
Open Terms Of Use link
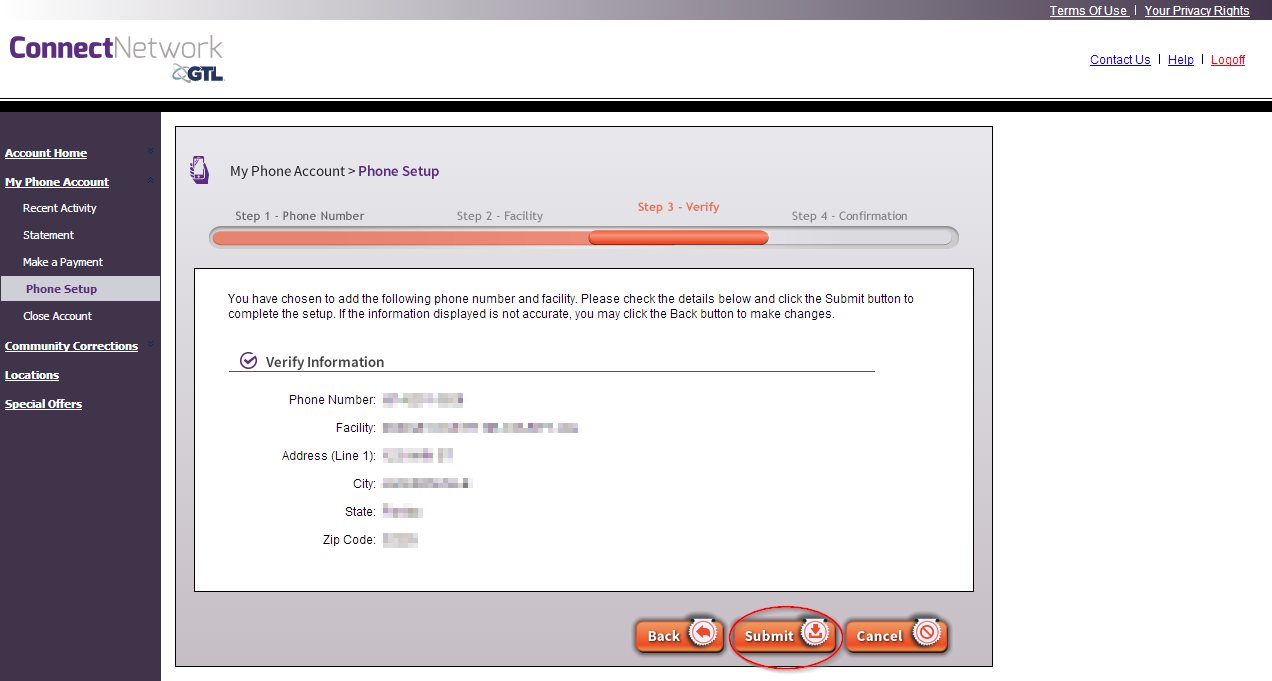(1088, 10)
